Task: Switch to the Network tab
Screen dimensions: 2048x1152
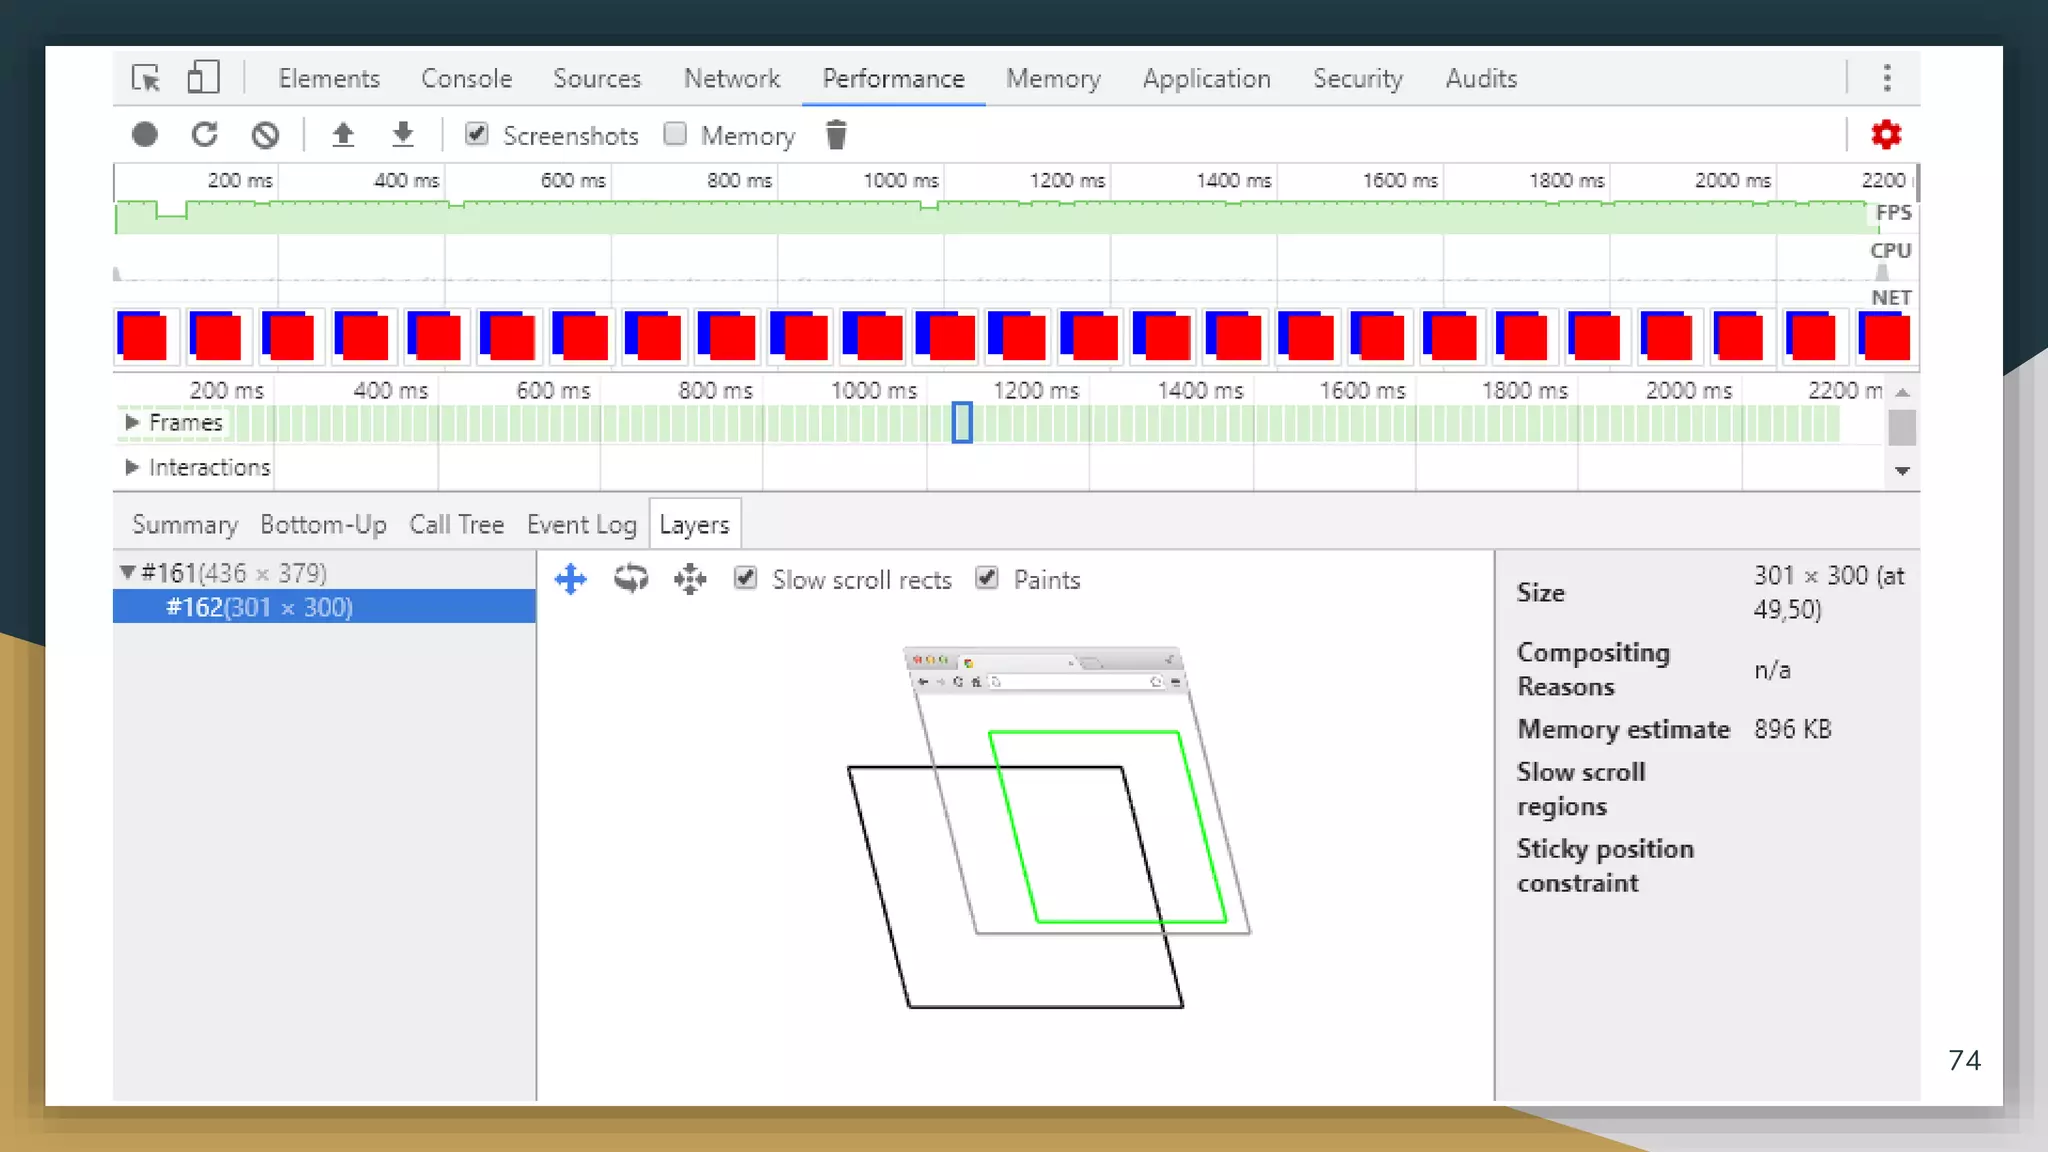Action: pyautogui.click(x=731, y=78)
